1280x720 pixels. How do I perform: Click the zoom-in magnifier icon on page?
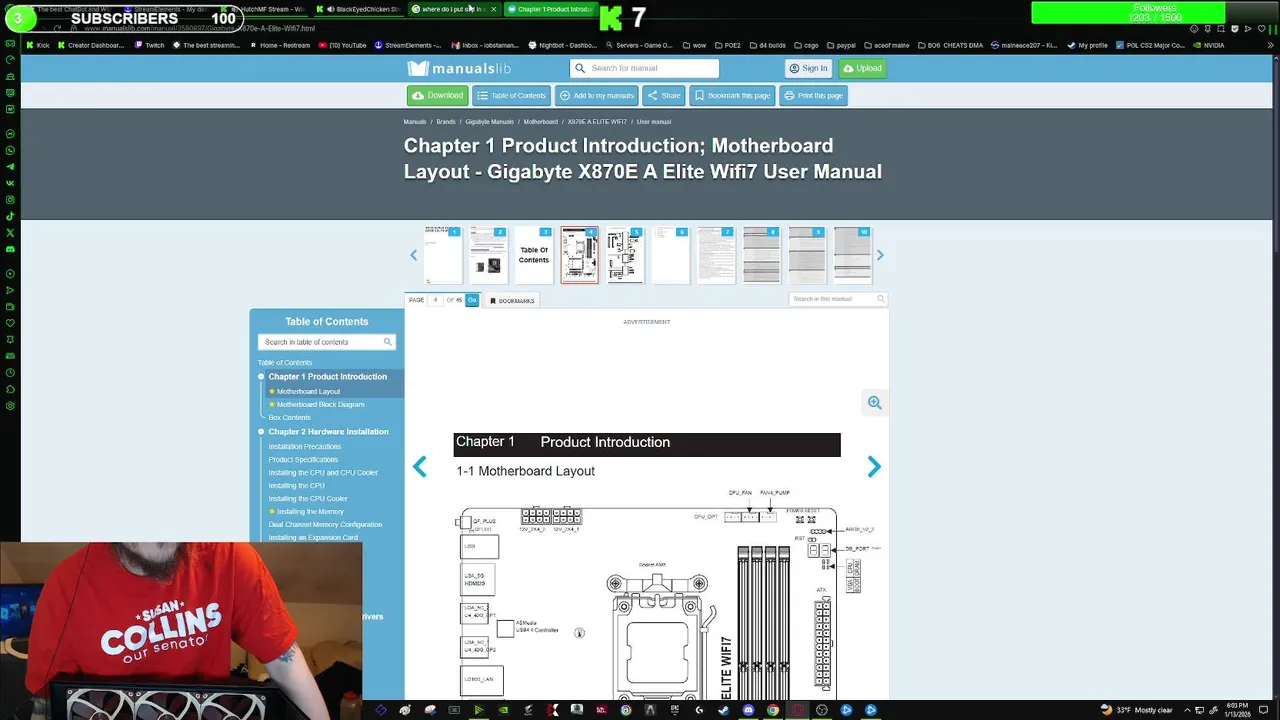click(x=875, y=403)
